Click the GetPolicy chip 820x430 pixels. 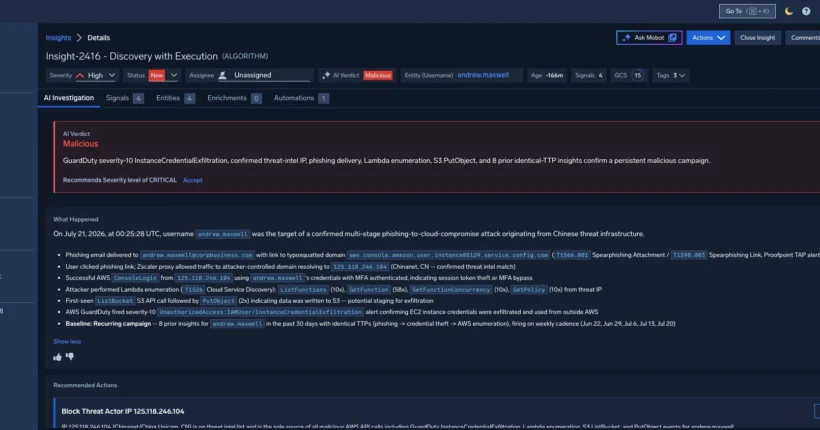[529, 290]
